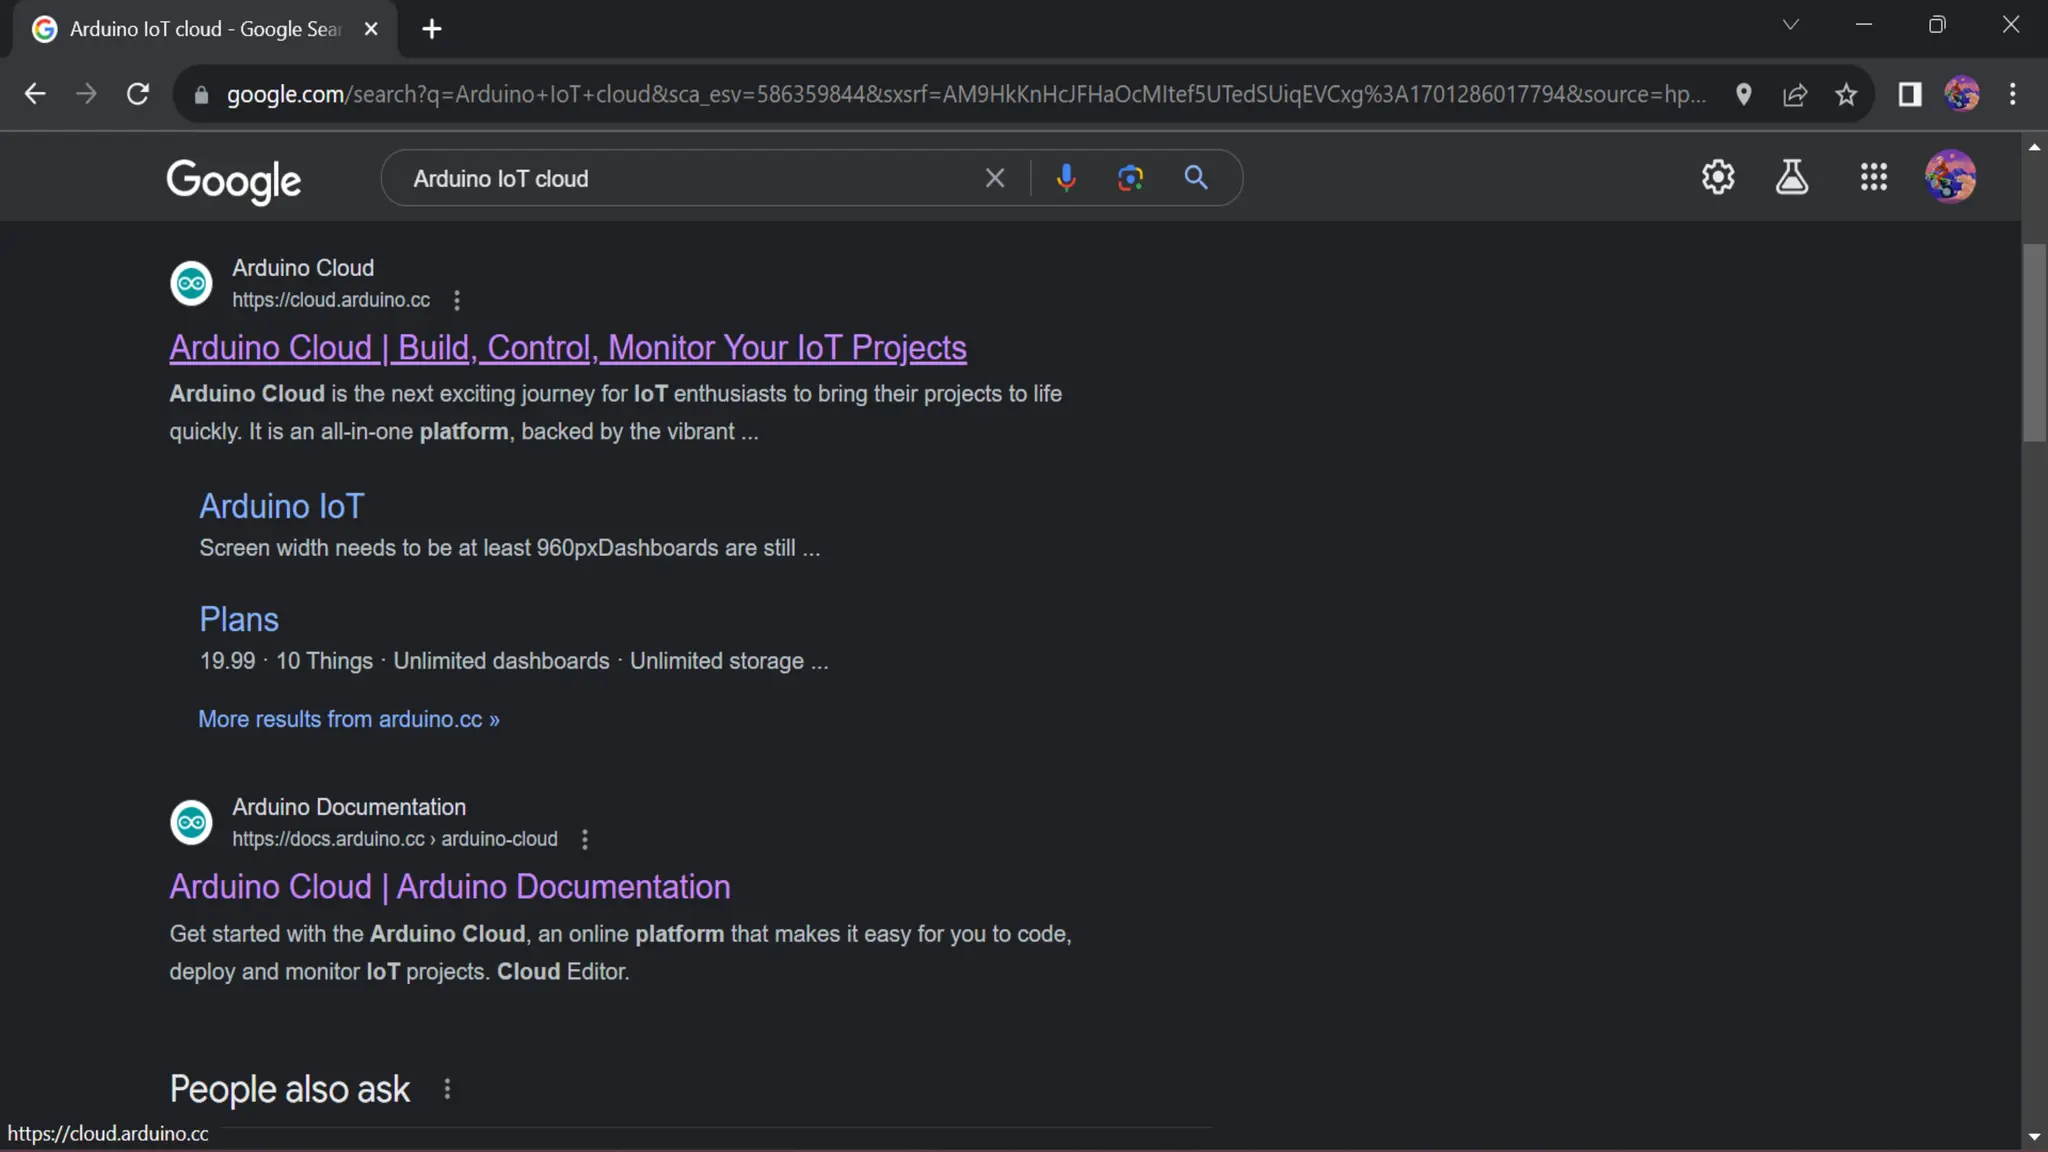Viewport: 2048px width, 1152px height.
Task: Click the share this page icon
Action: coord(1795,94)
